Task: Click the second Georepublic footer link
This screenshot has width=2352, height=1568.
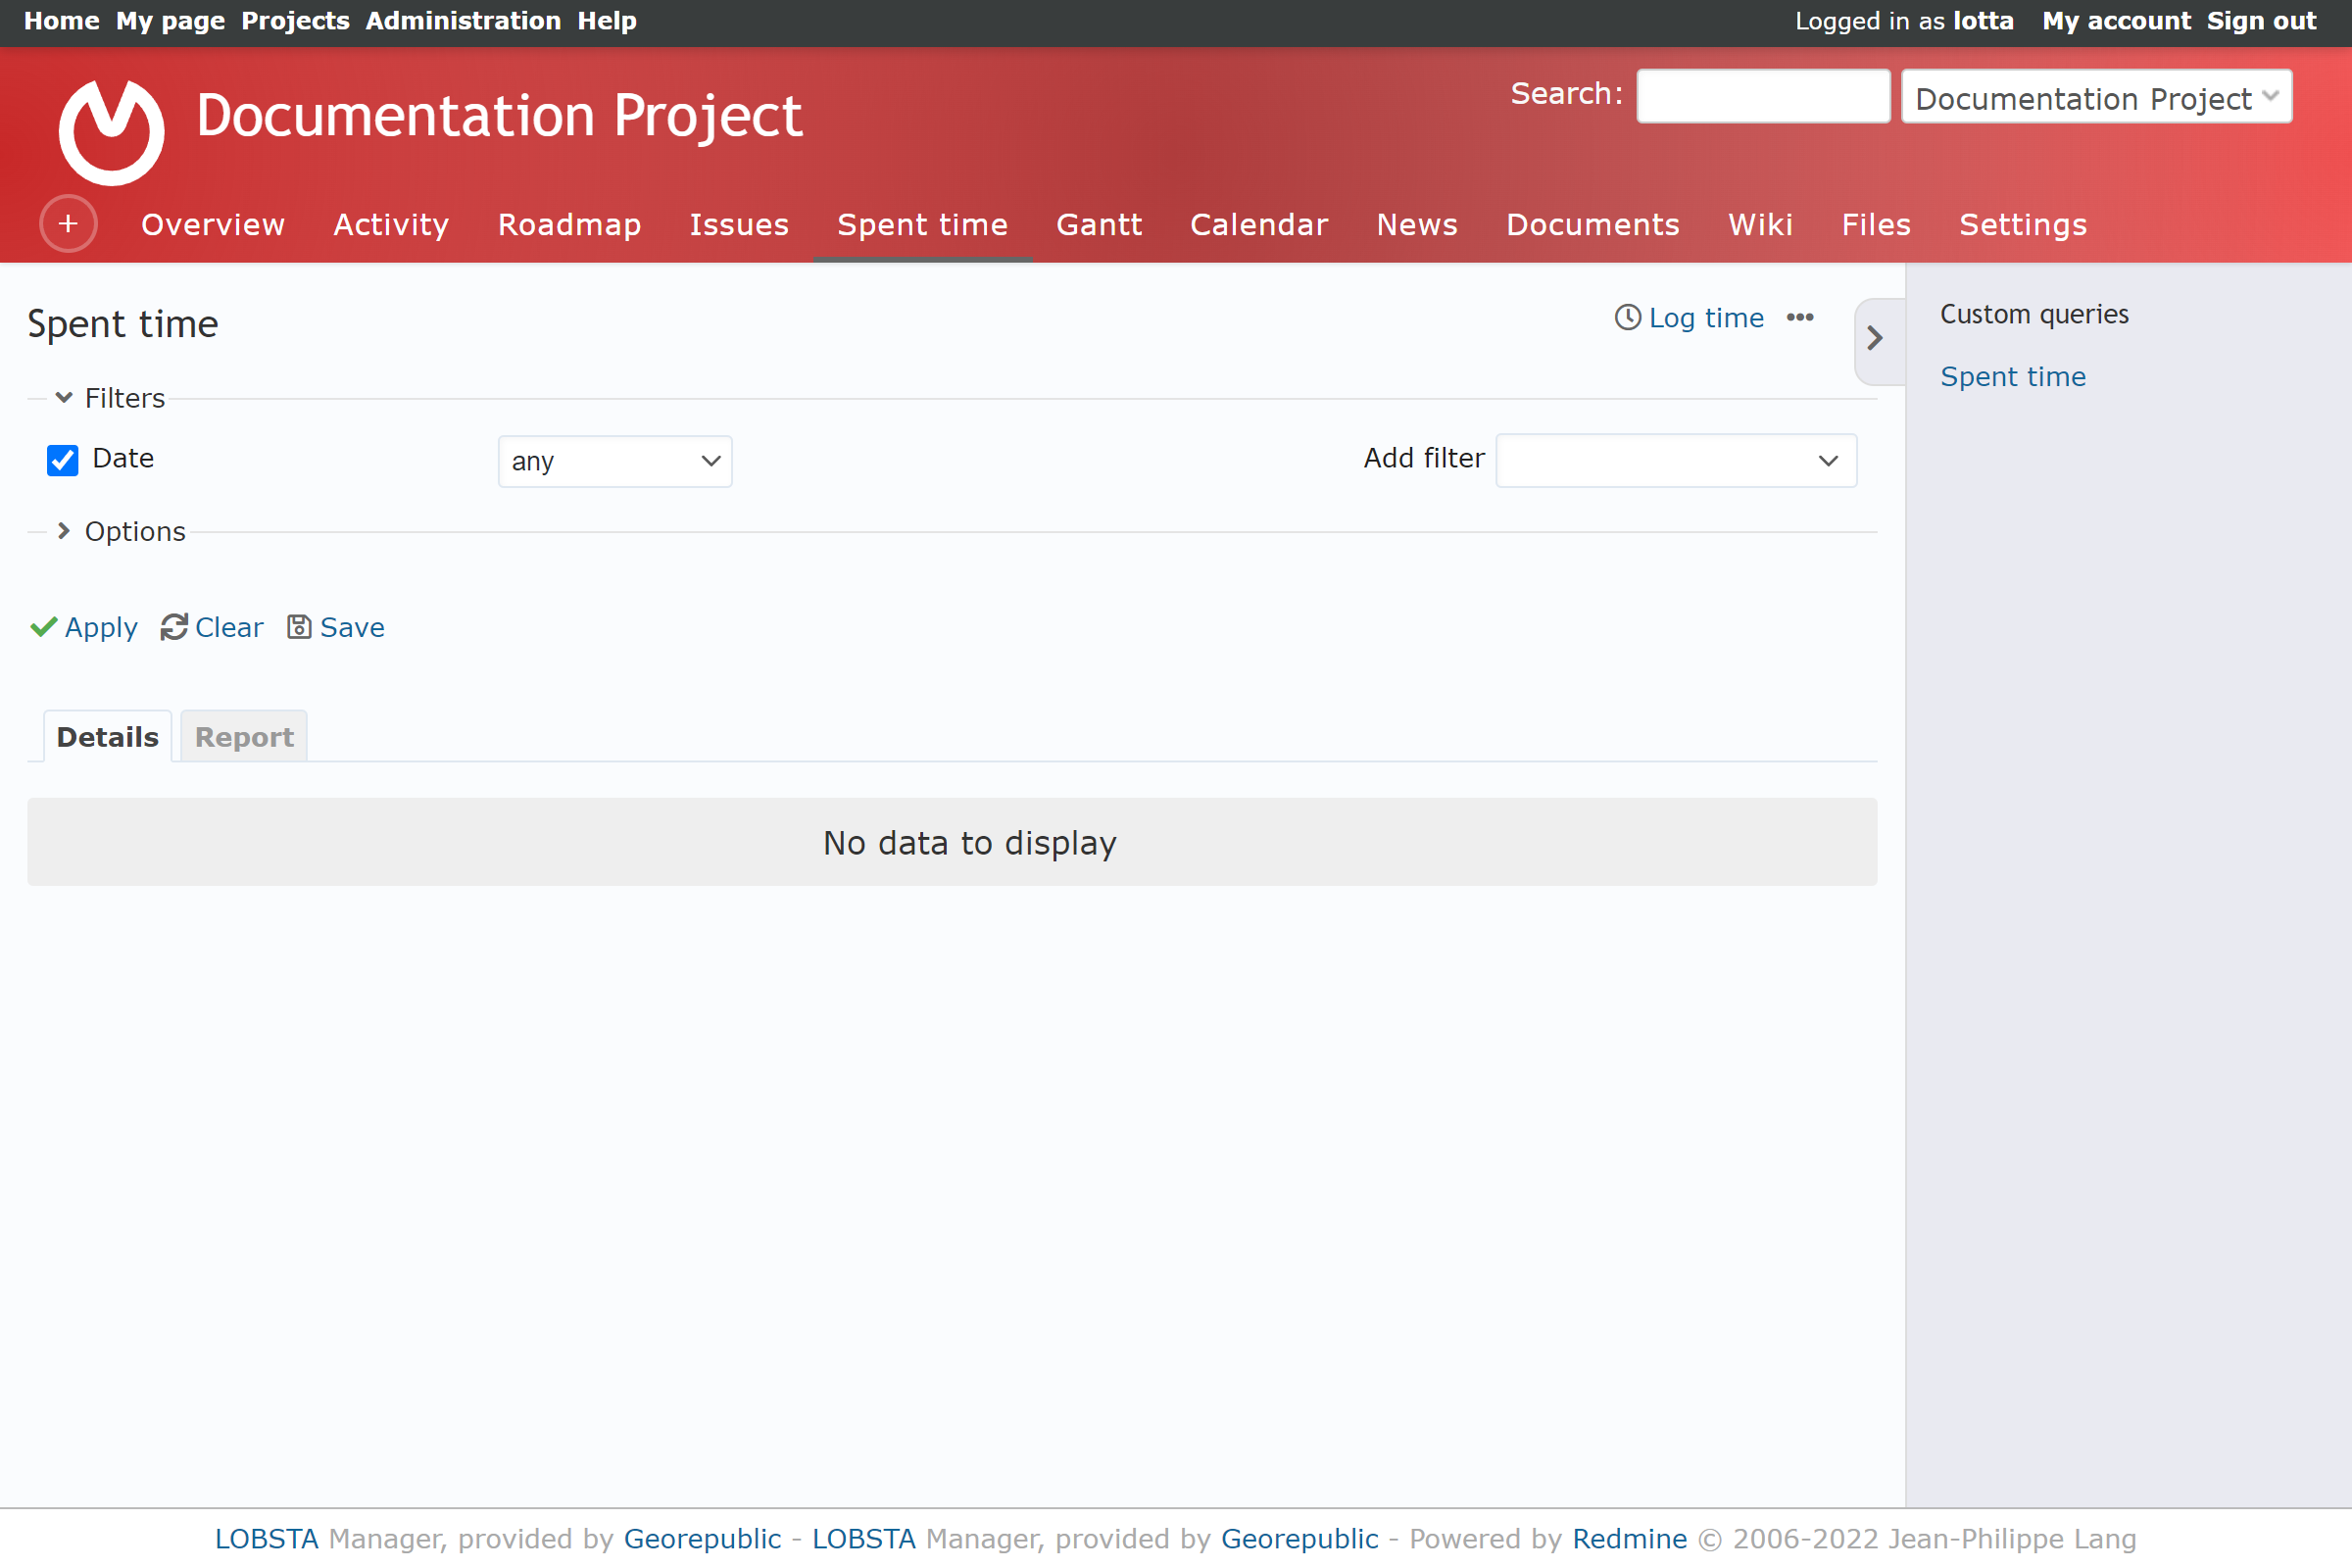Action: 1299,1538
